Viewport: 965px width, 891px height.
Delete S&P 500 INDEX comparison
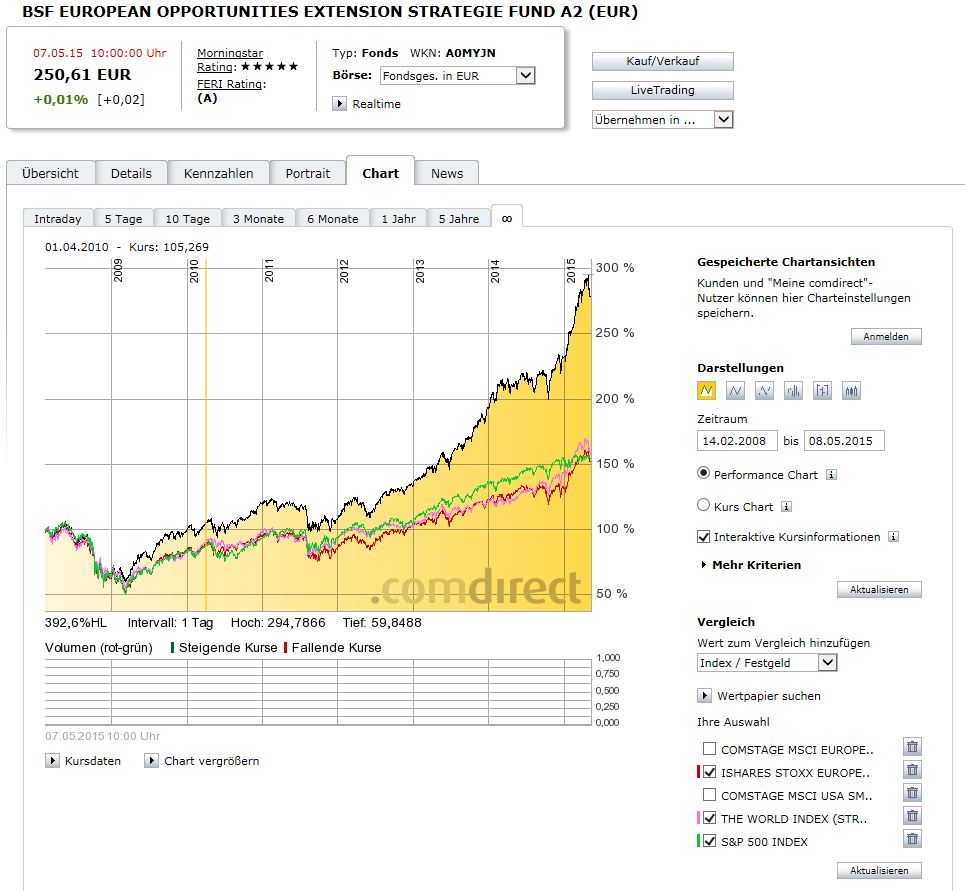tap(912, 840)
